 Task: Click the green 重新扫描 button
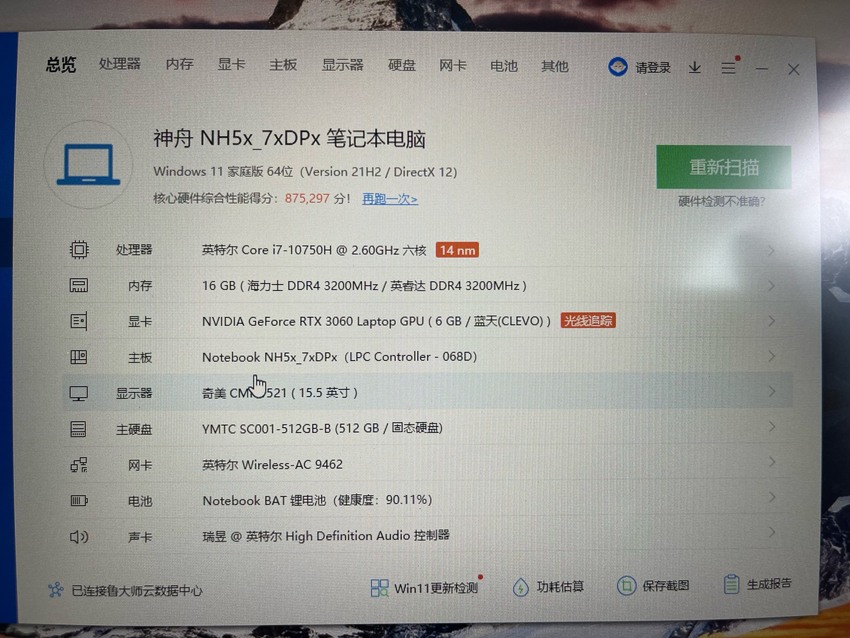[x=724, y=167]
